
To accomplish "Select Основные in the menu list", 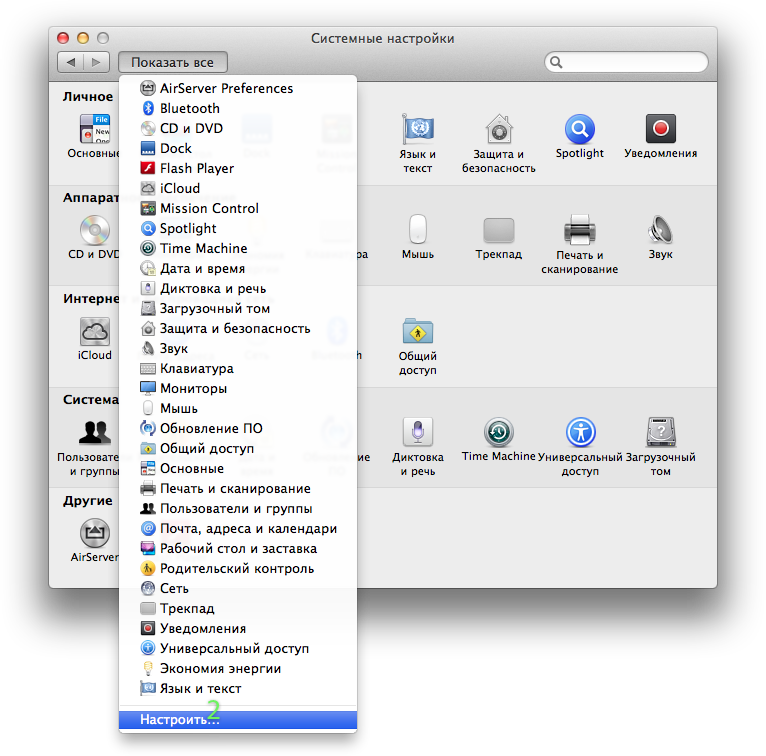I will pos(238,469).
